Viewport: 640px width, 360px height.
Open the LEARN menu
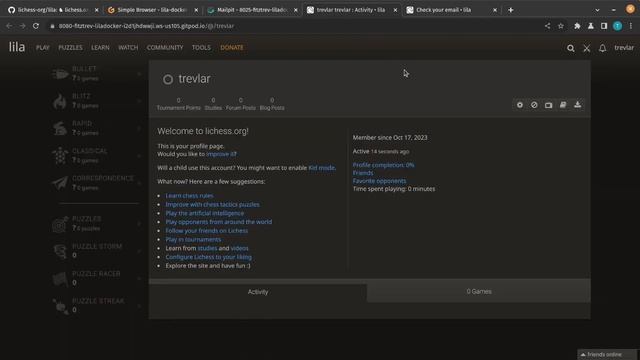click(100, 48)
